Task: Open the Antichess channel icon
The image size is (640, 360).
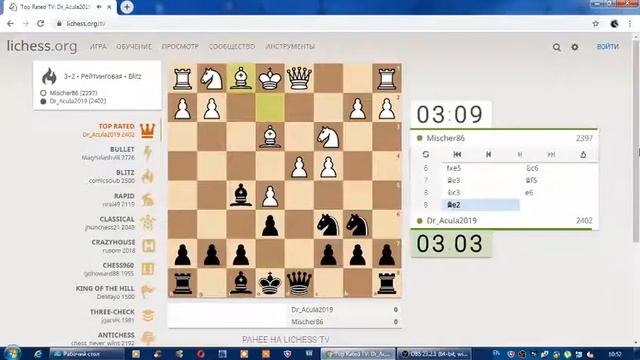Action: click(148, 338)
